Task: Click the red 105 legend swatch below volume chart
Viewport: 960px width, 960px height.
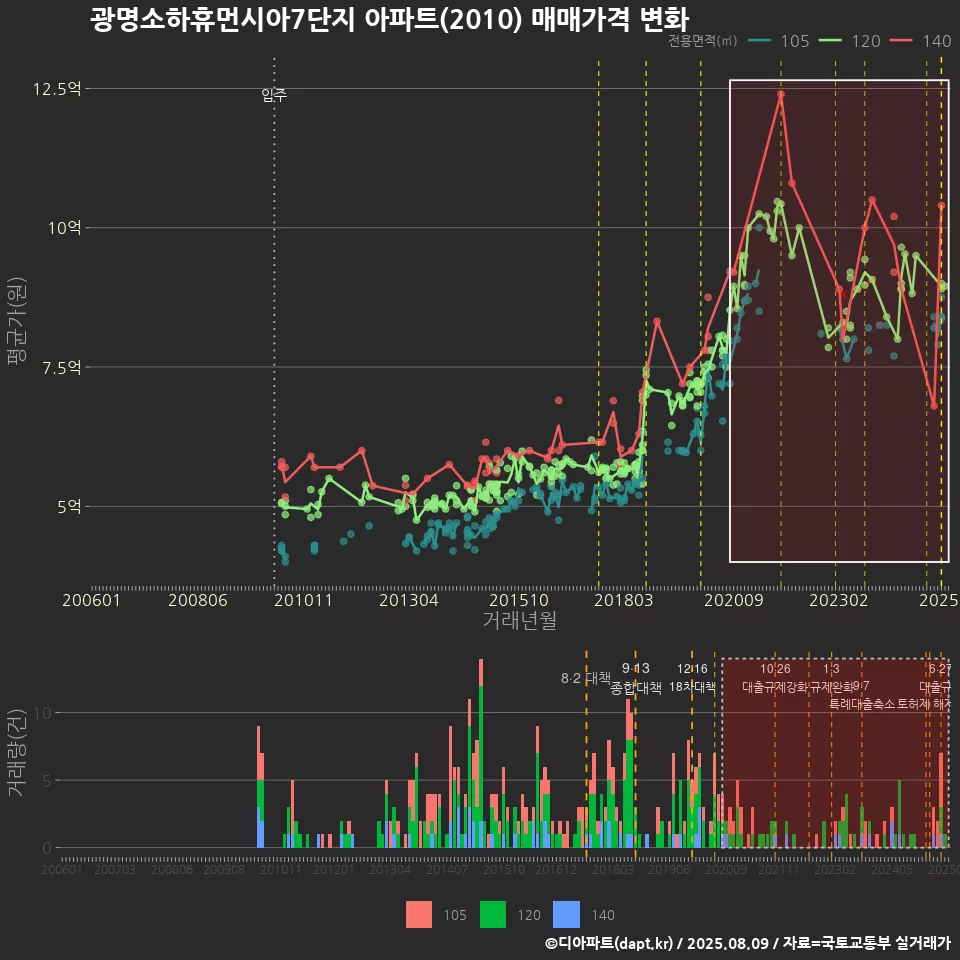Action: tap(419, 915)
